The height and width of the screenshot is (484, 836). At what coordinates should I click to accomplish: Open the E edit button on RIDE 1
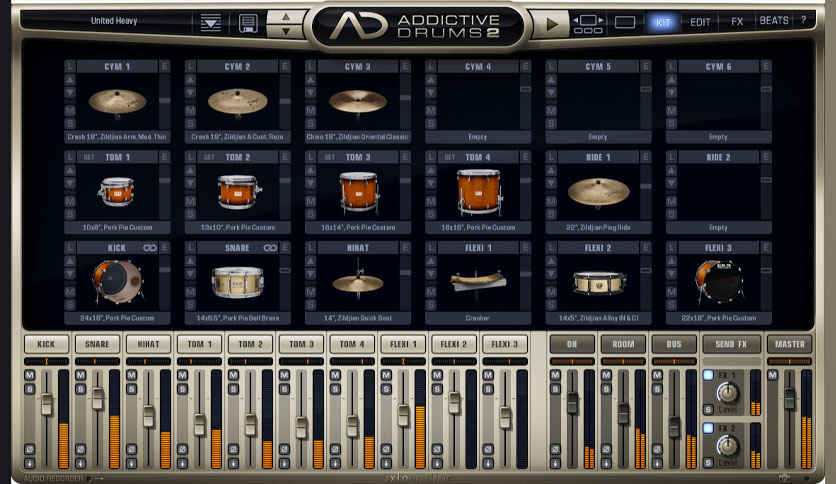(x=646, y=157)
